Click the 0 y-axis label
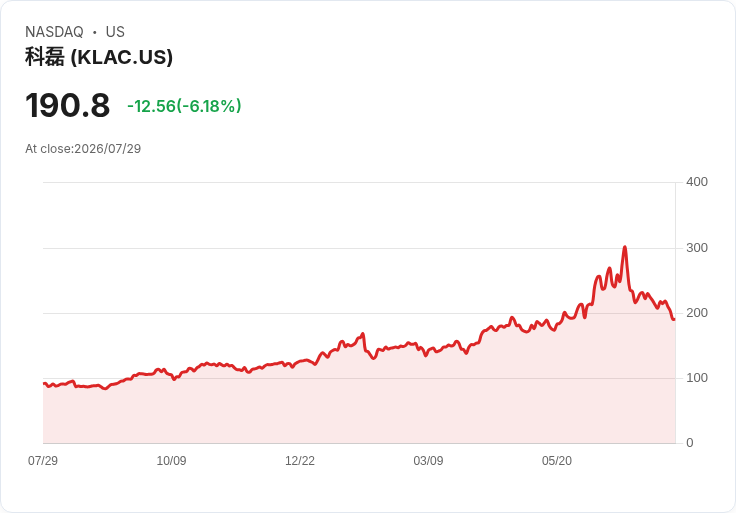 [x=690, y=443]
